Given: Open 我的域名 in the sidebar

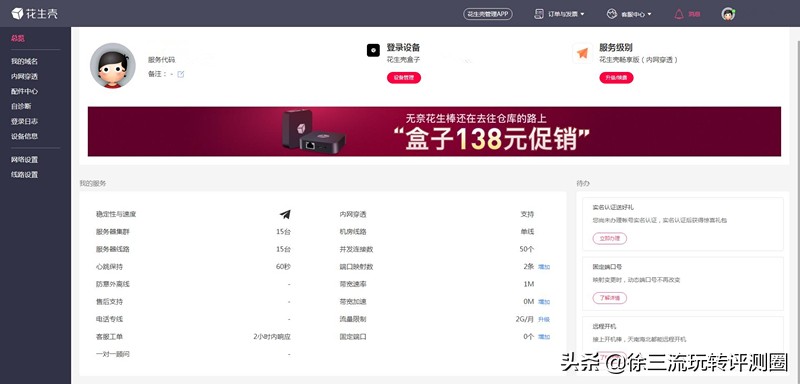Looking at the screenshot, I should (24, 61).
